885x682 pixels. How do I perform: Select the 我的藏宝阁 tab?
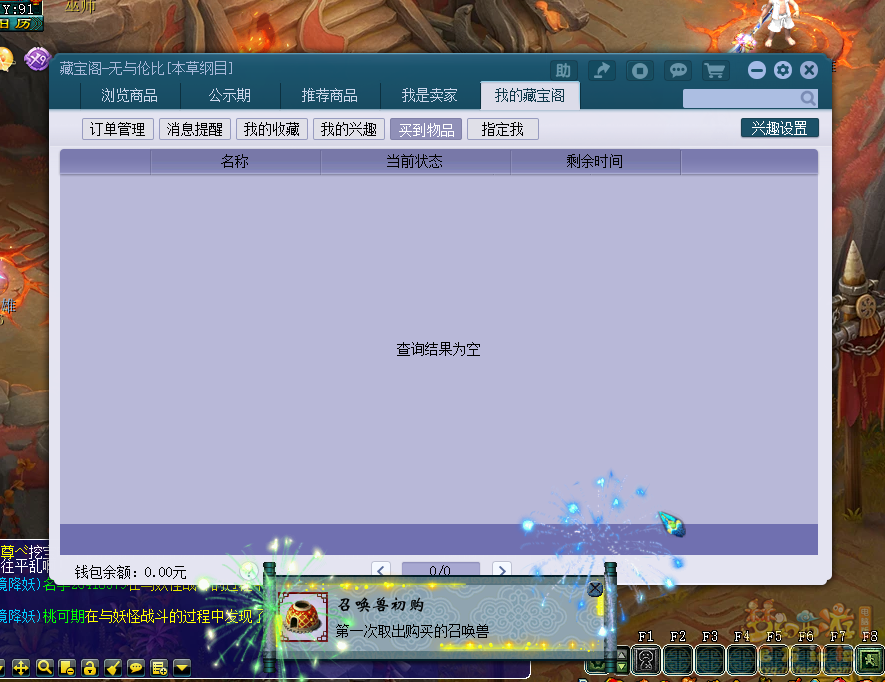tap(530, 95)
